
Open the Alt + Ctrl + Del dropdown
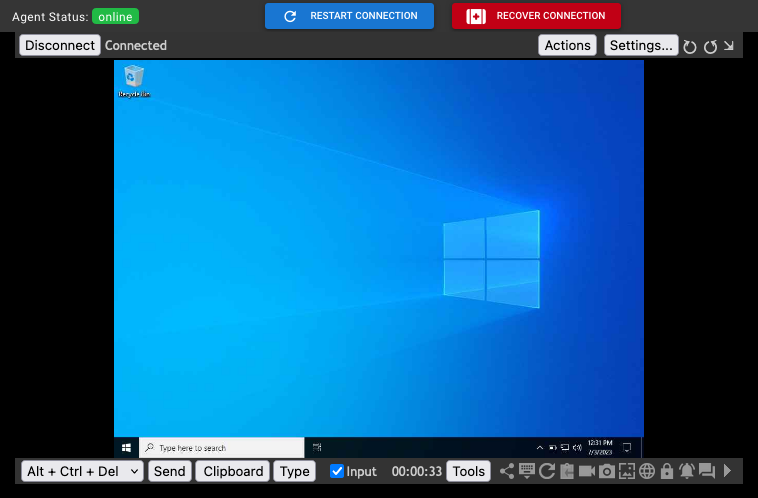tap(82, 471)
